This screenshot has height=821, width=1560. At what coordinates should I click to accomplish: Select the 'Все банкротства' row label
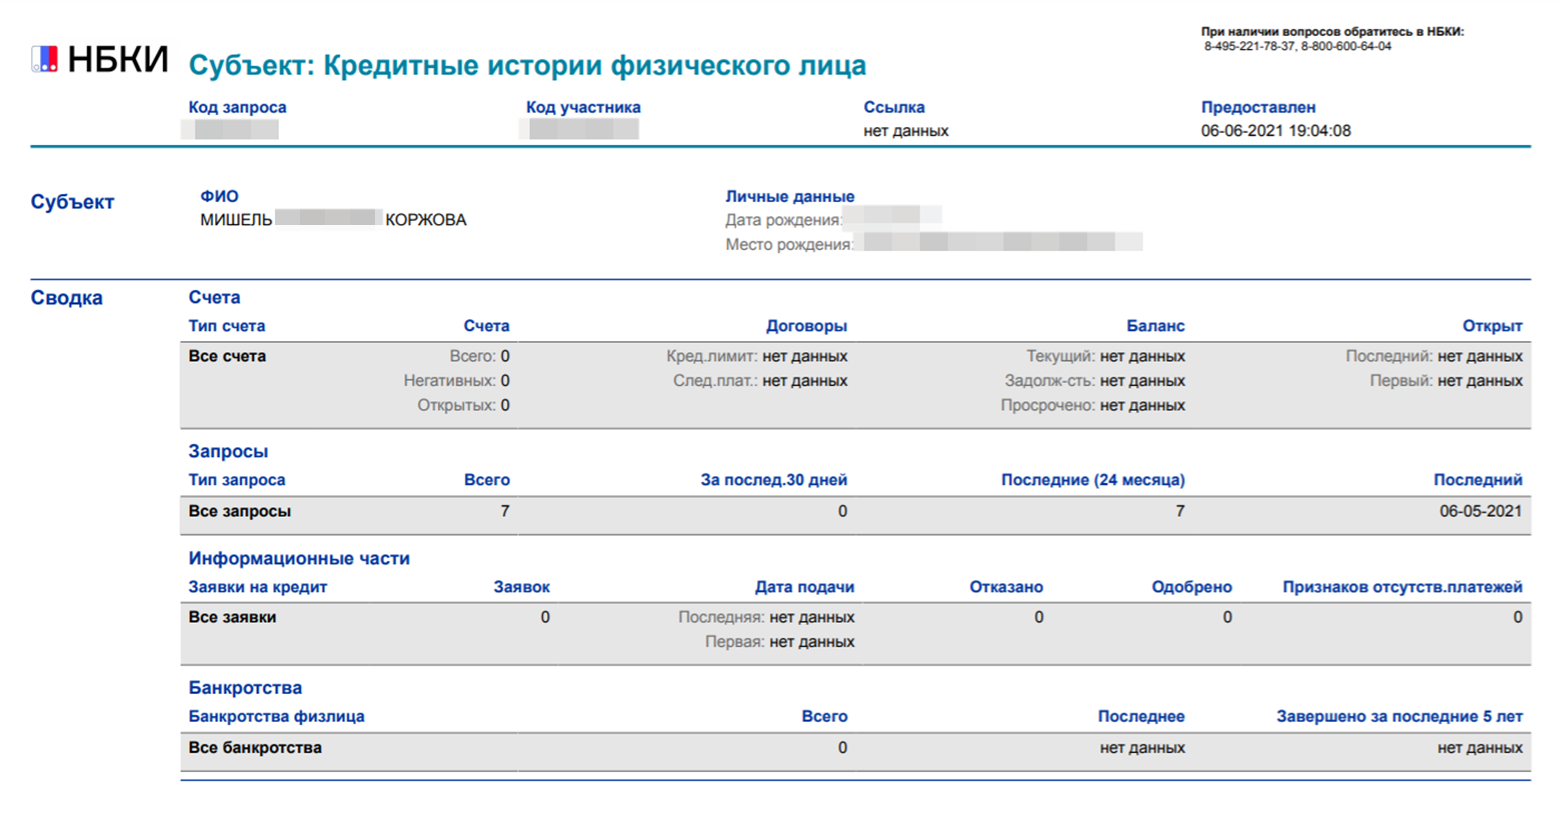pyautogui.click(x=255, y=748)
